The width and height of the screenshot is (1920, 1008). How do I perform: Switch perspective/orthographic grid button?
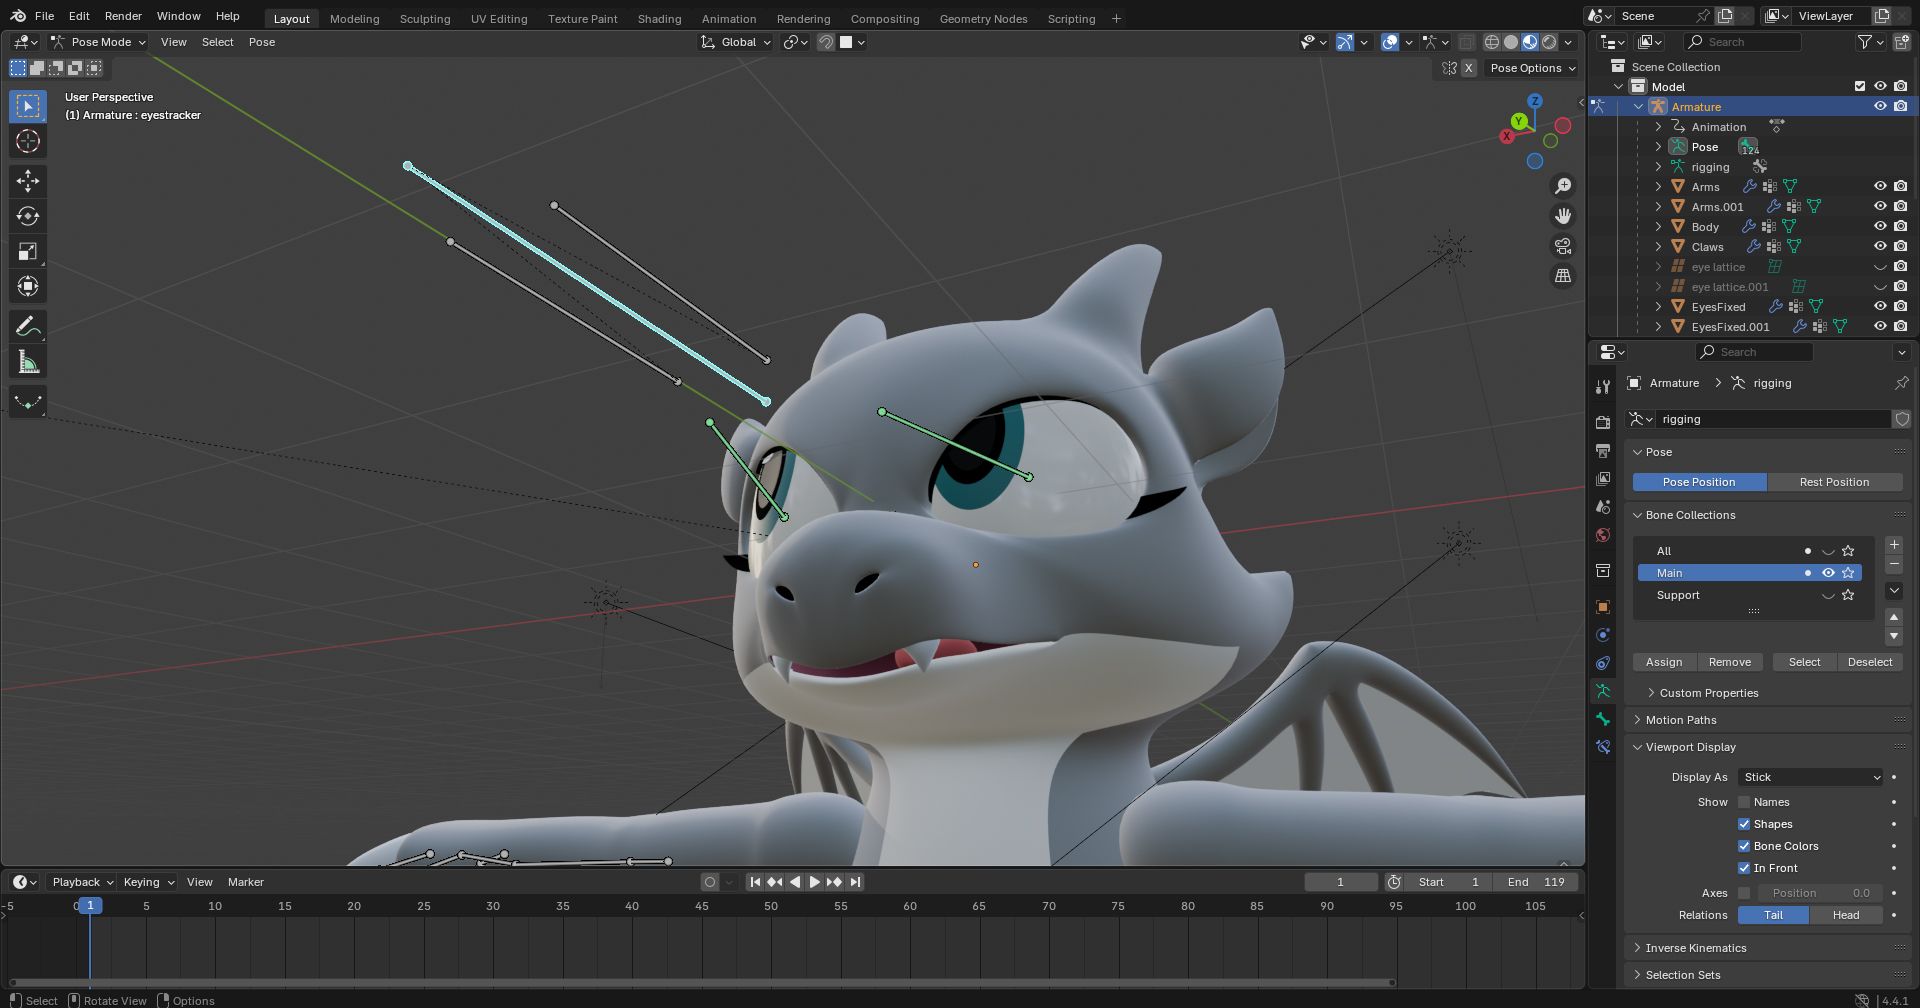(1563, 276)
